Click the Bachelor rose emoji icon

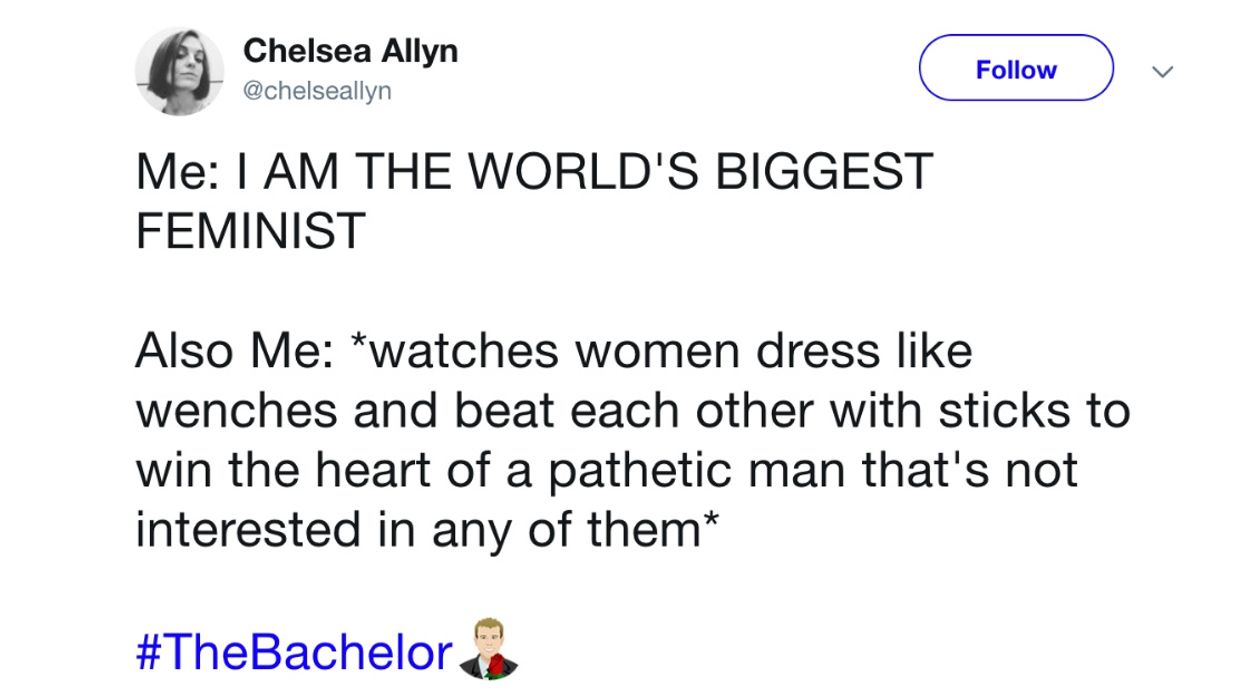pyautogui.click(x=490, y=649)
